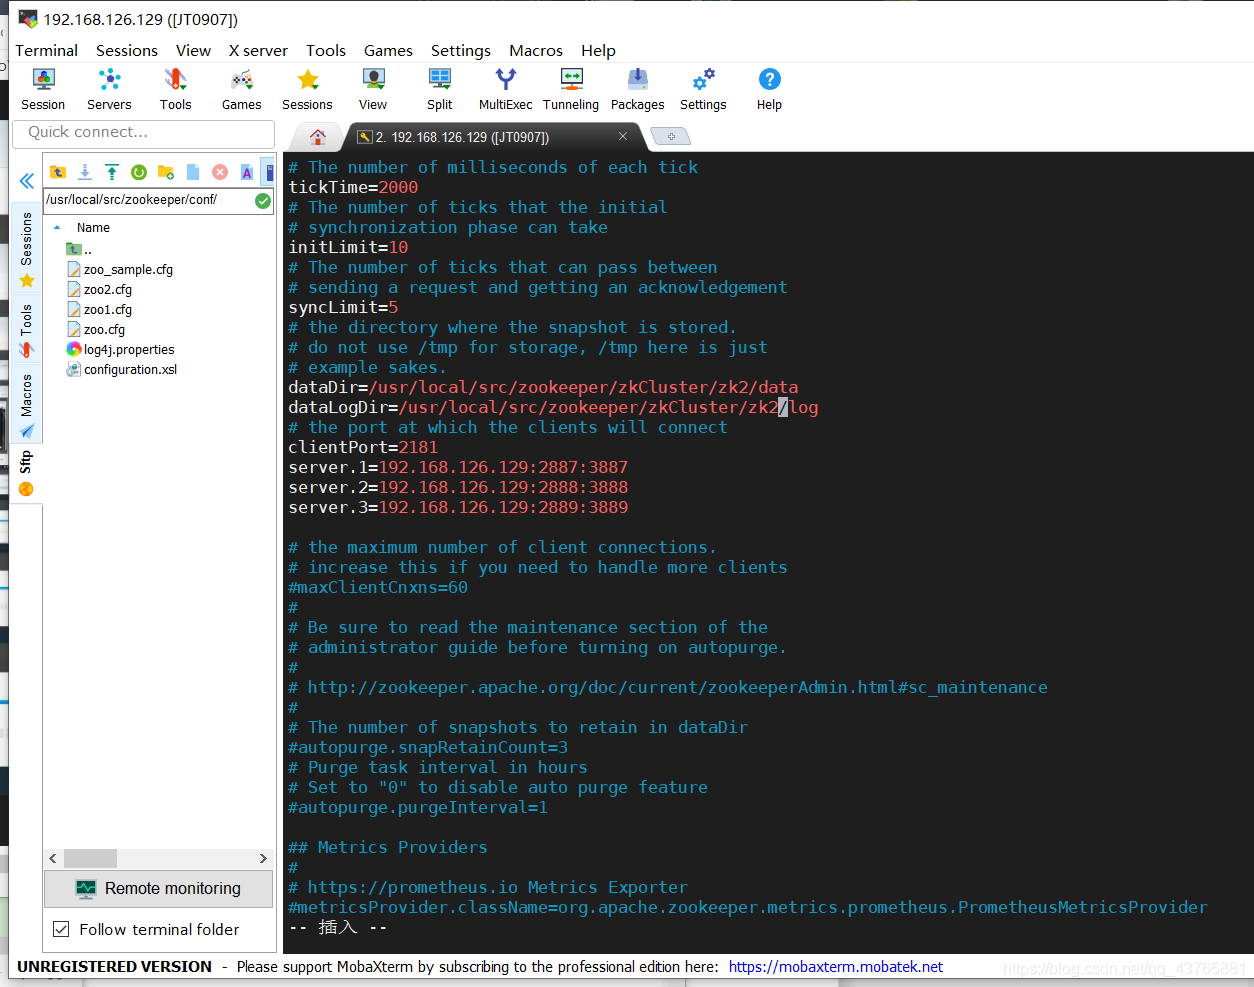Select zoo2.cfg in file list
The width and height of the screenshot is (1254, 987).
[99, 289]
